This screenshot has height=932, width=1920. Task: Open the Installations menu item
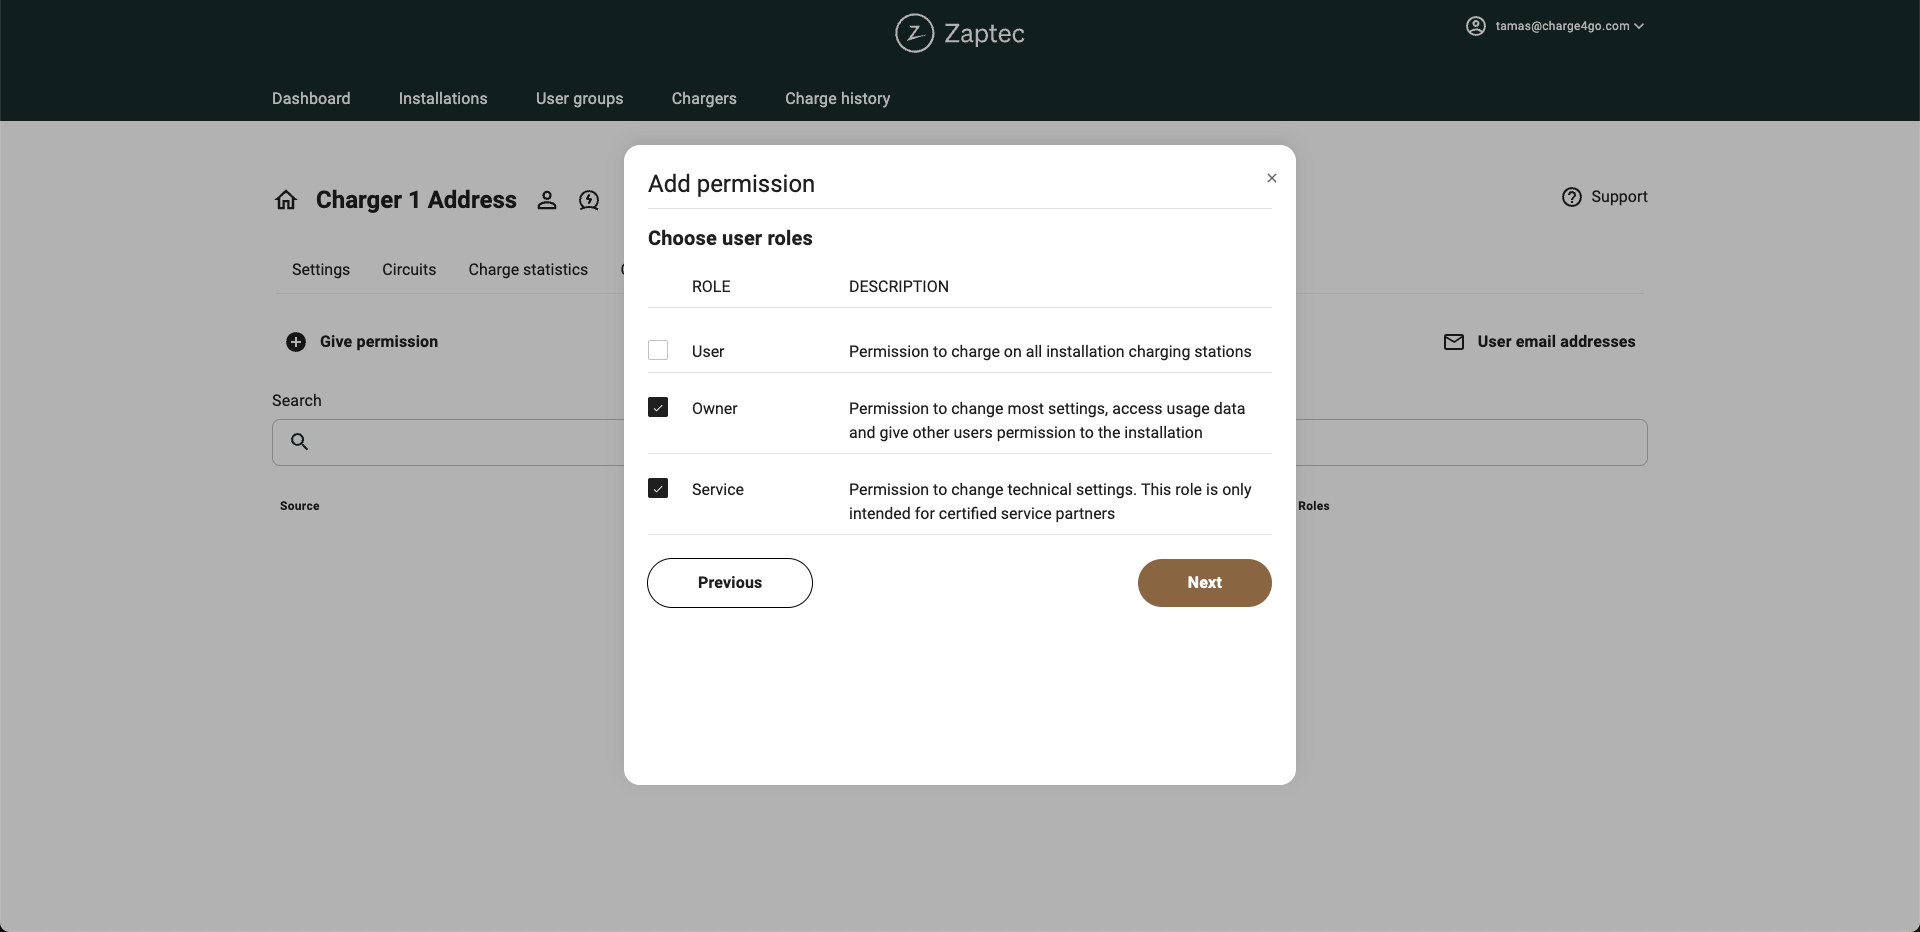pos(443,98)
